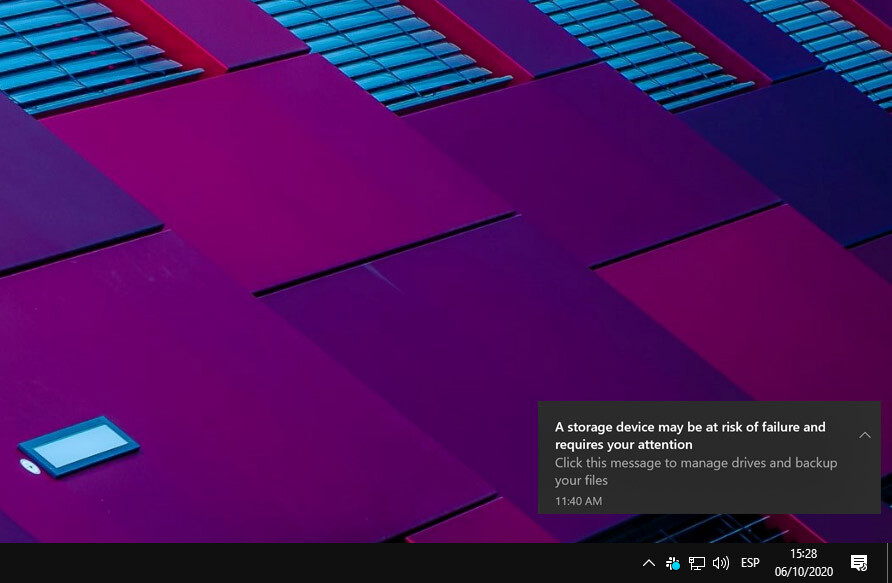Collapse the storage warning notification chevron
Viewport: 892px width, 583px height.
click(x=865, y=435)
